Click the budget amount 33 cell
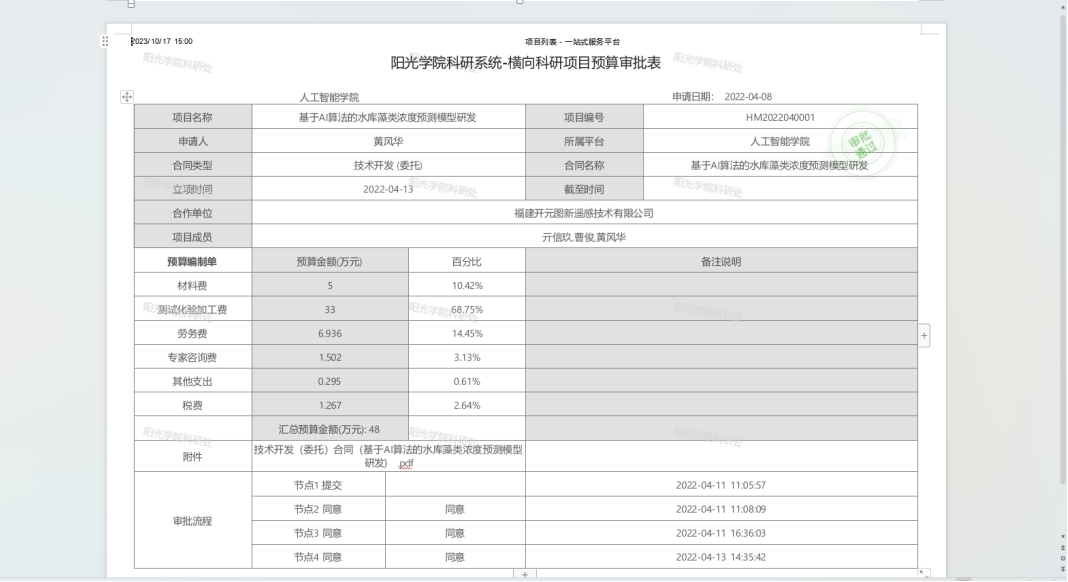The width and height of the screenshot is (1068, 582). [330, 309]
